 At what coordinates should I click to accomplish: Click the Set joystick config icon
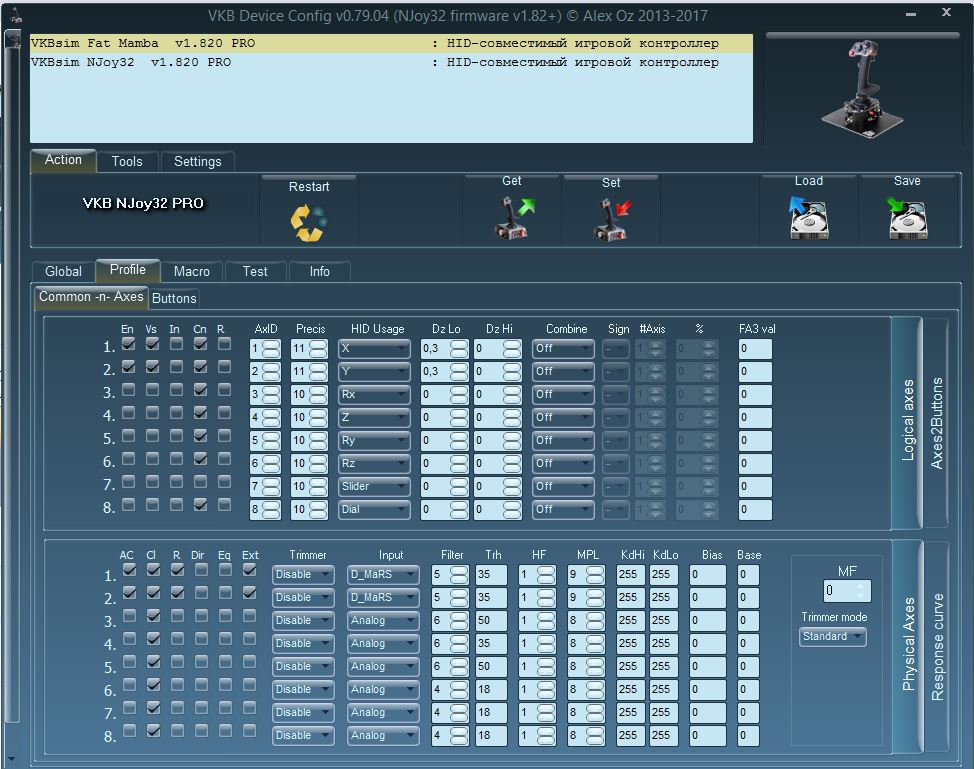pyautogui.click(x=612, y=219)
